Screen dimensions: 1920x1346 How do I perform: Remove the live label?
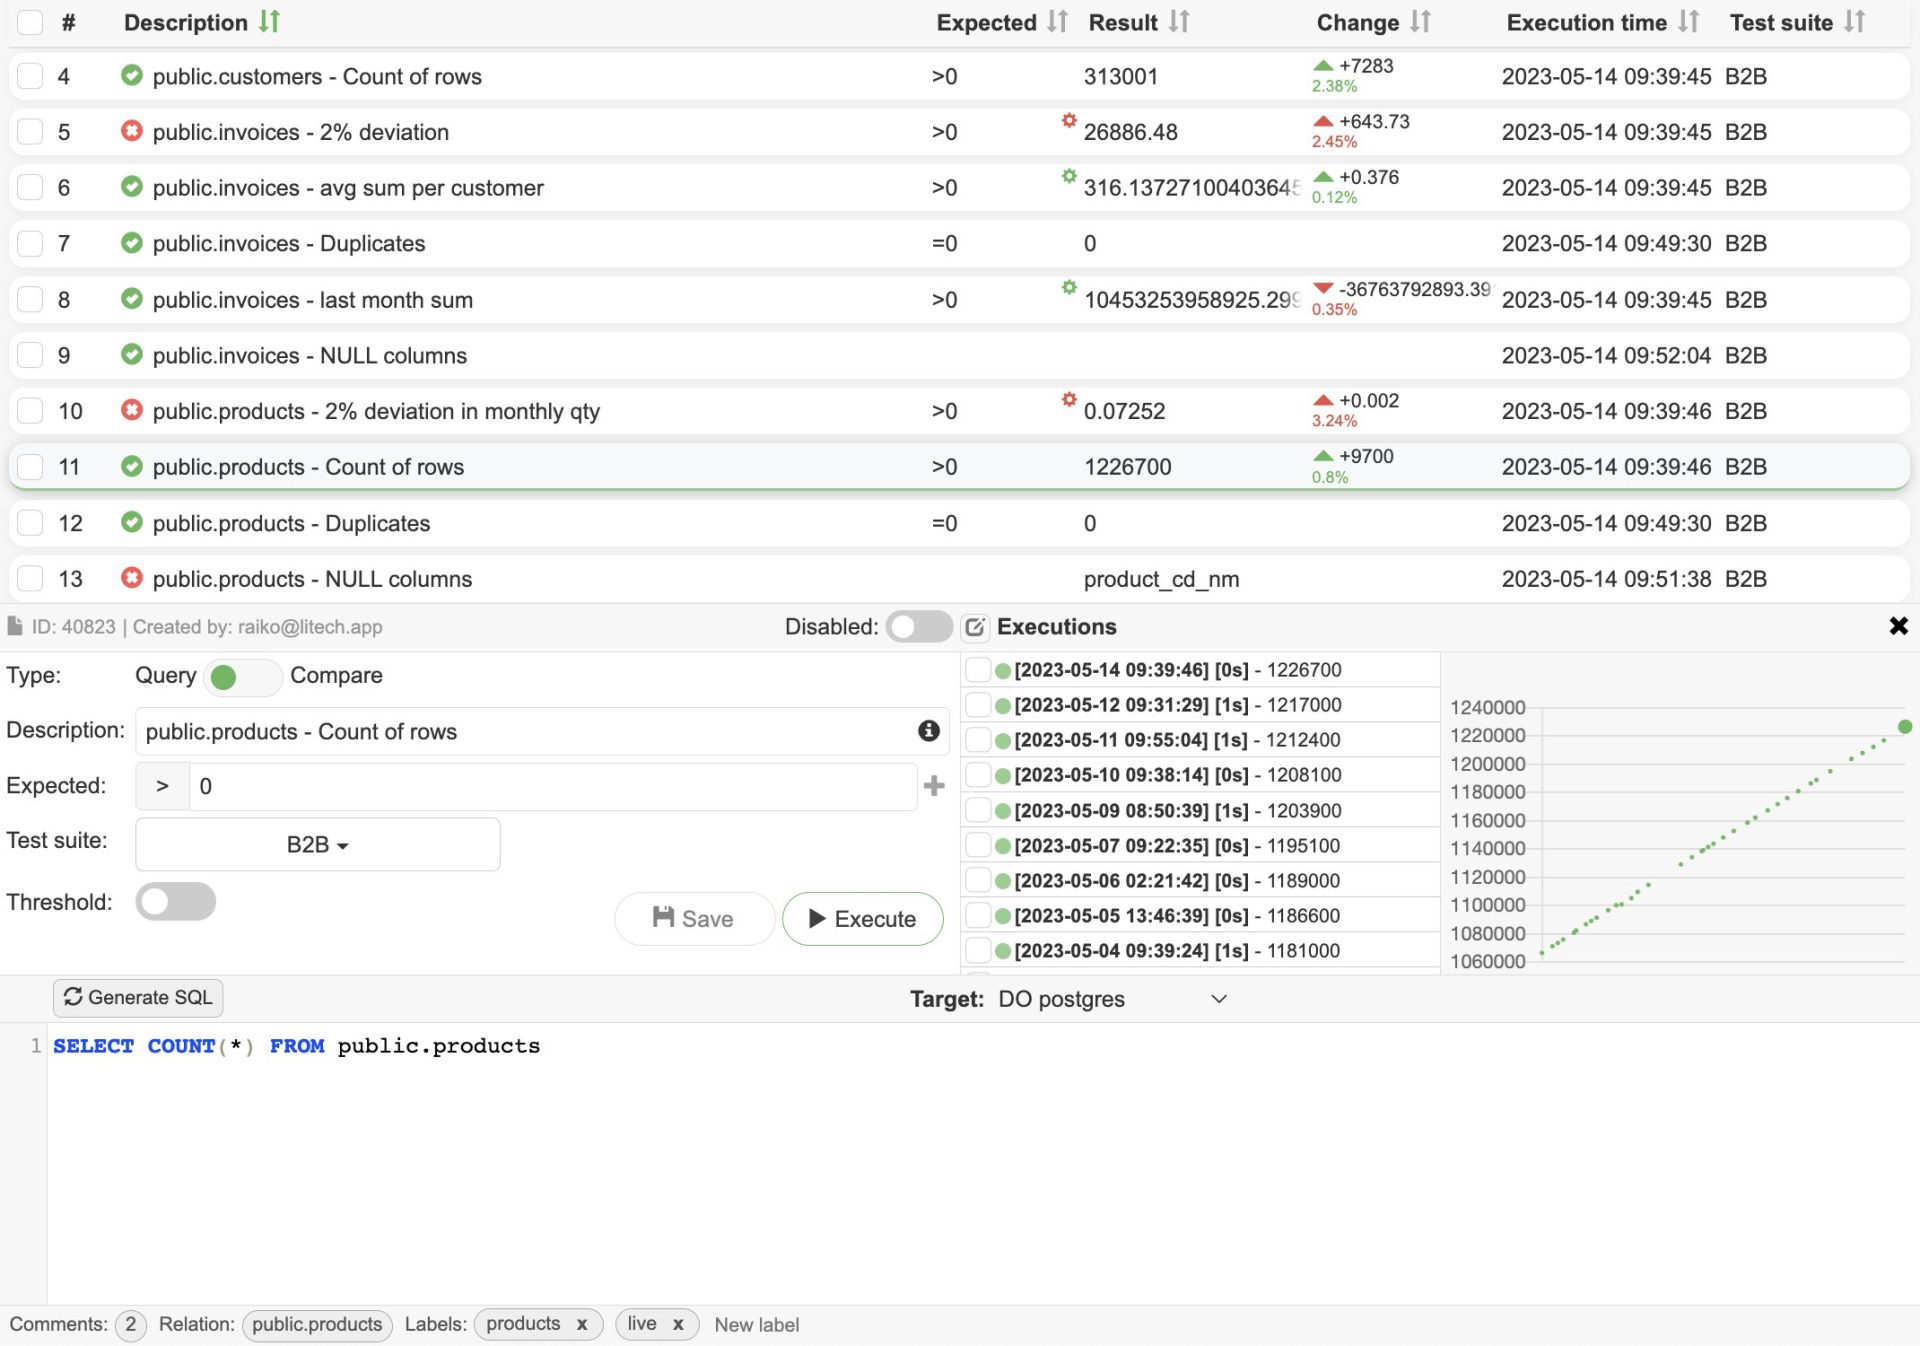pos(678,1325)
